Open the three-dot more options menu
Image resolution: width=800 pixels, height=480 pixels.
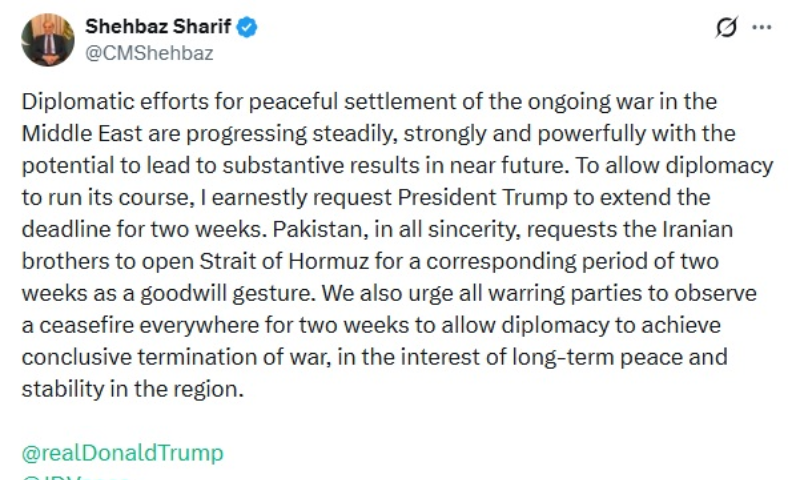(762, 29)
